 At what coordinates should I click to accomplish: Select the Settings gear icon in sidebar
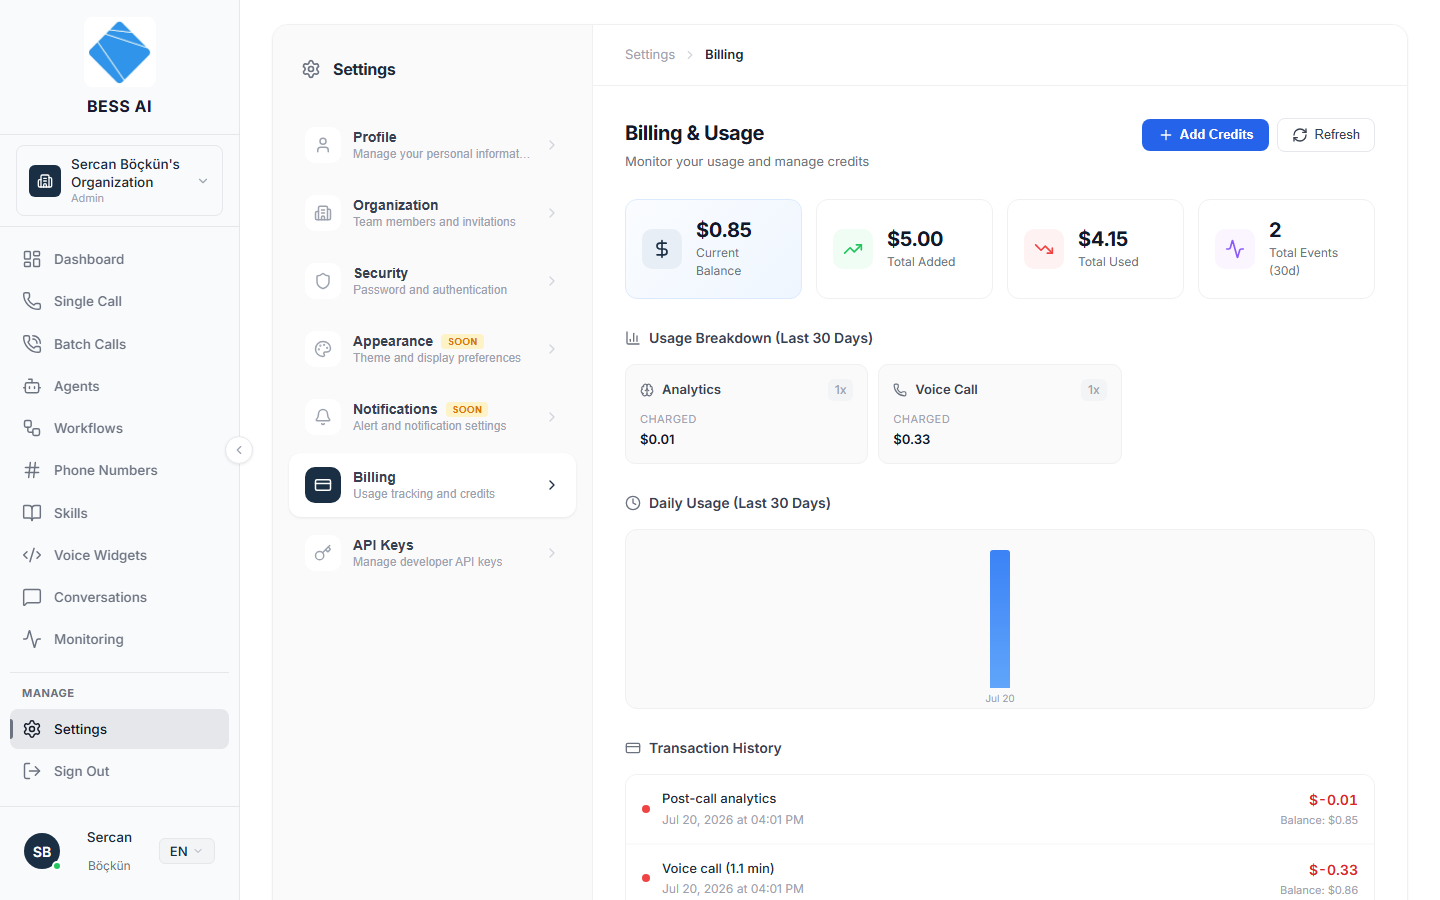point(32,729)
